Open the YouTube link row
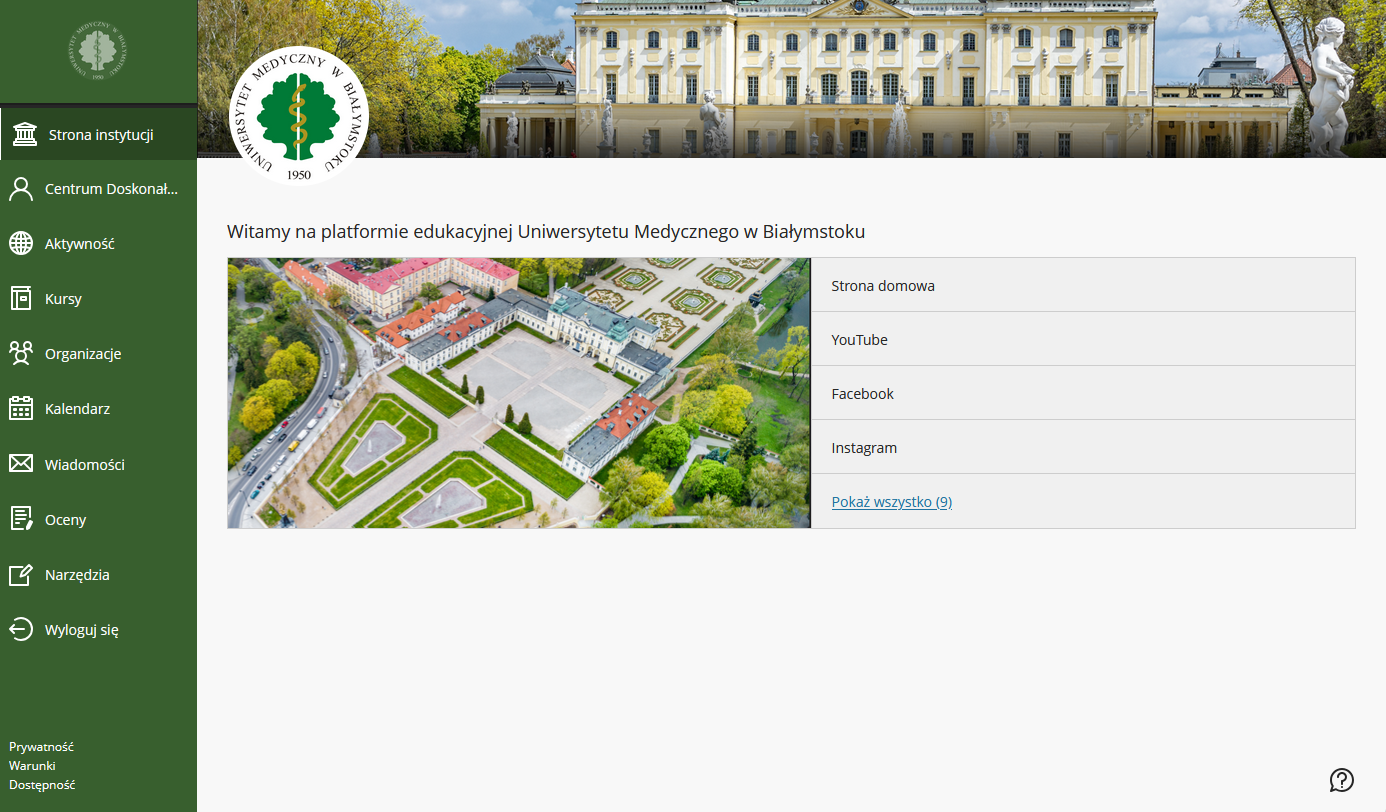The height and width of the screenshot is (812, 1386). [x=1082, y=340]
